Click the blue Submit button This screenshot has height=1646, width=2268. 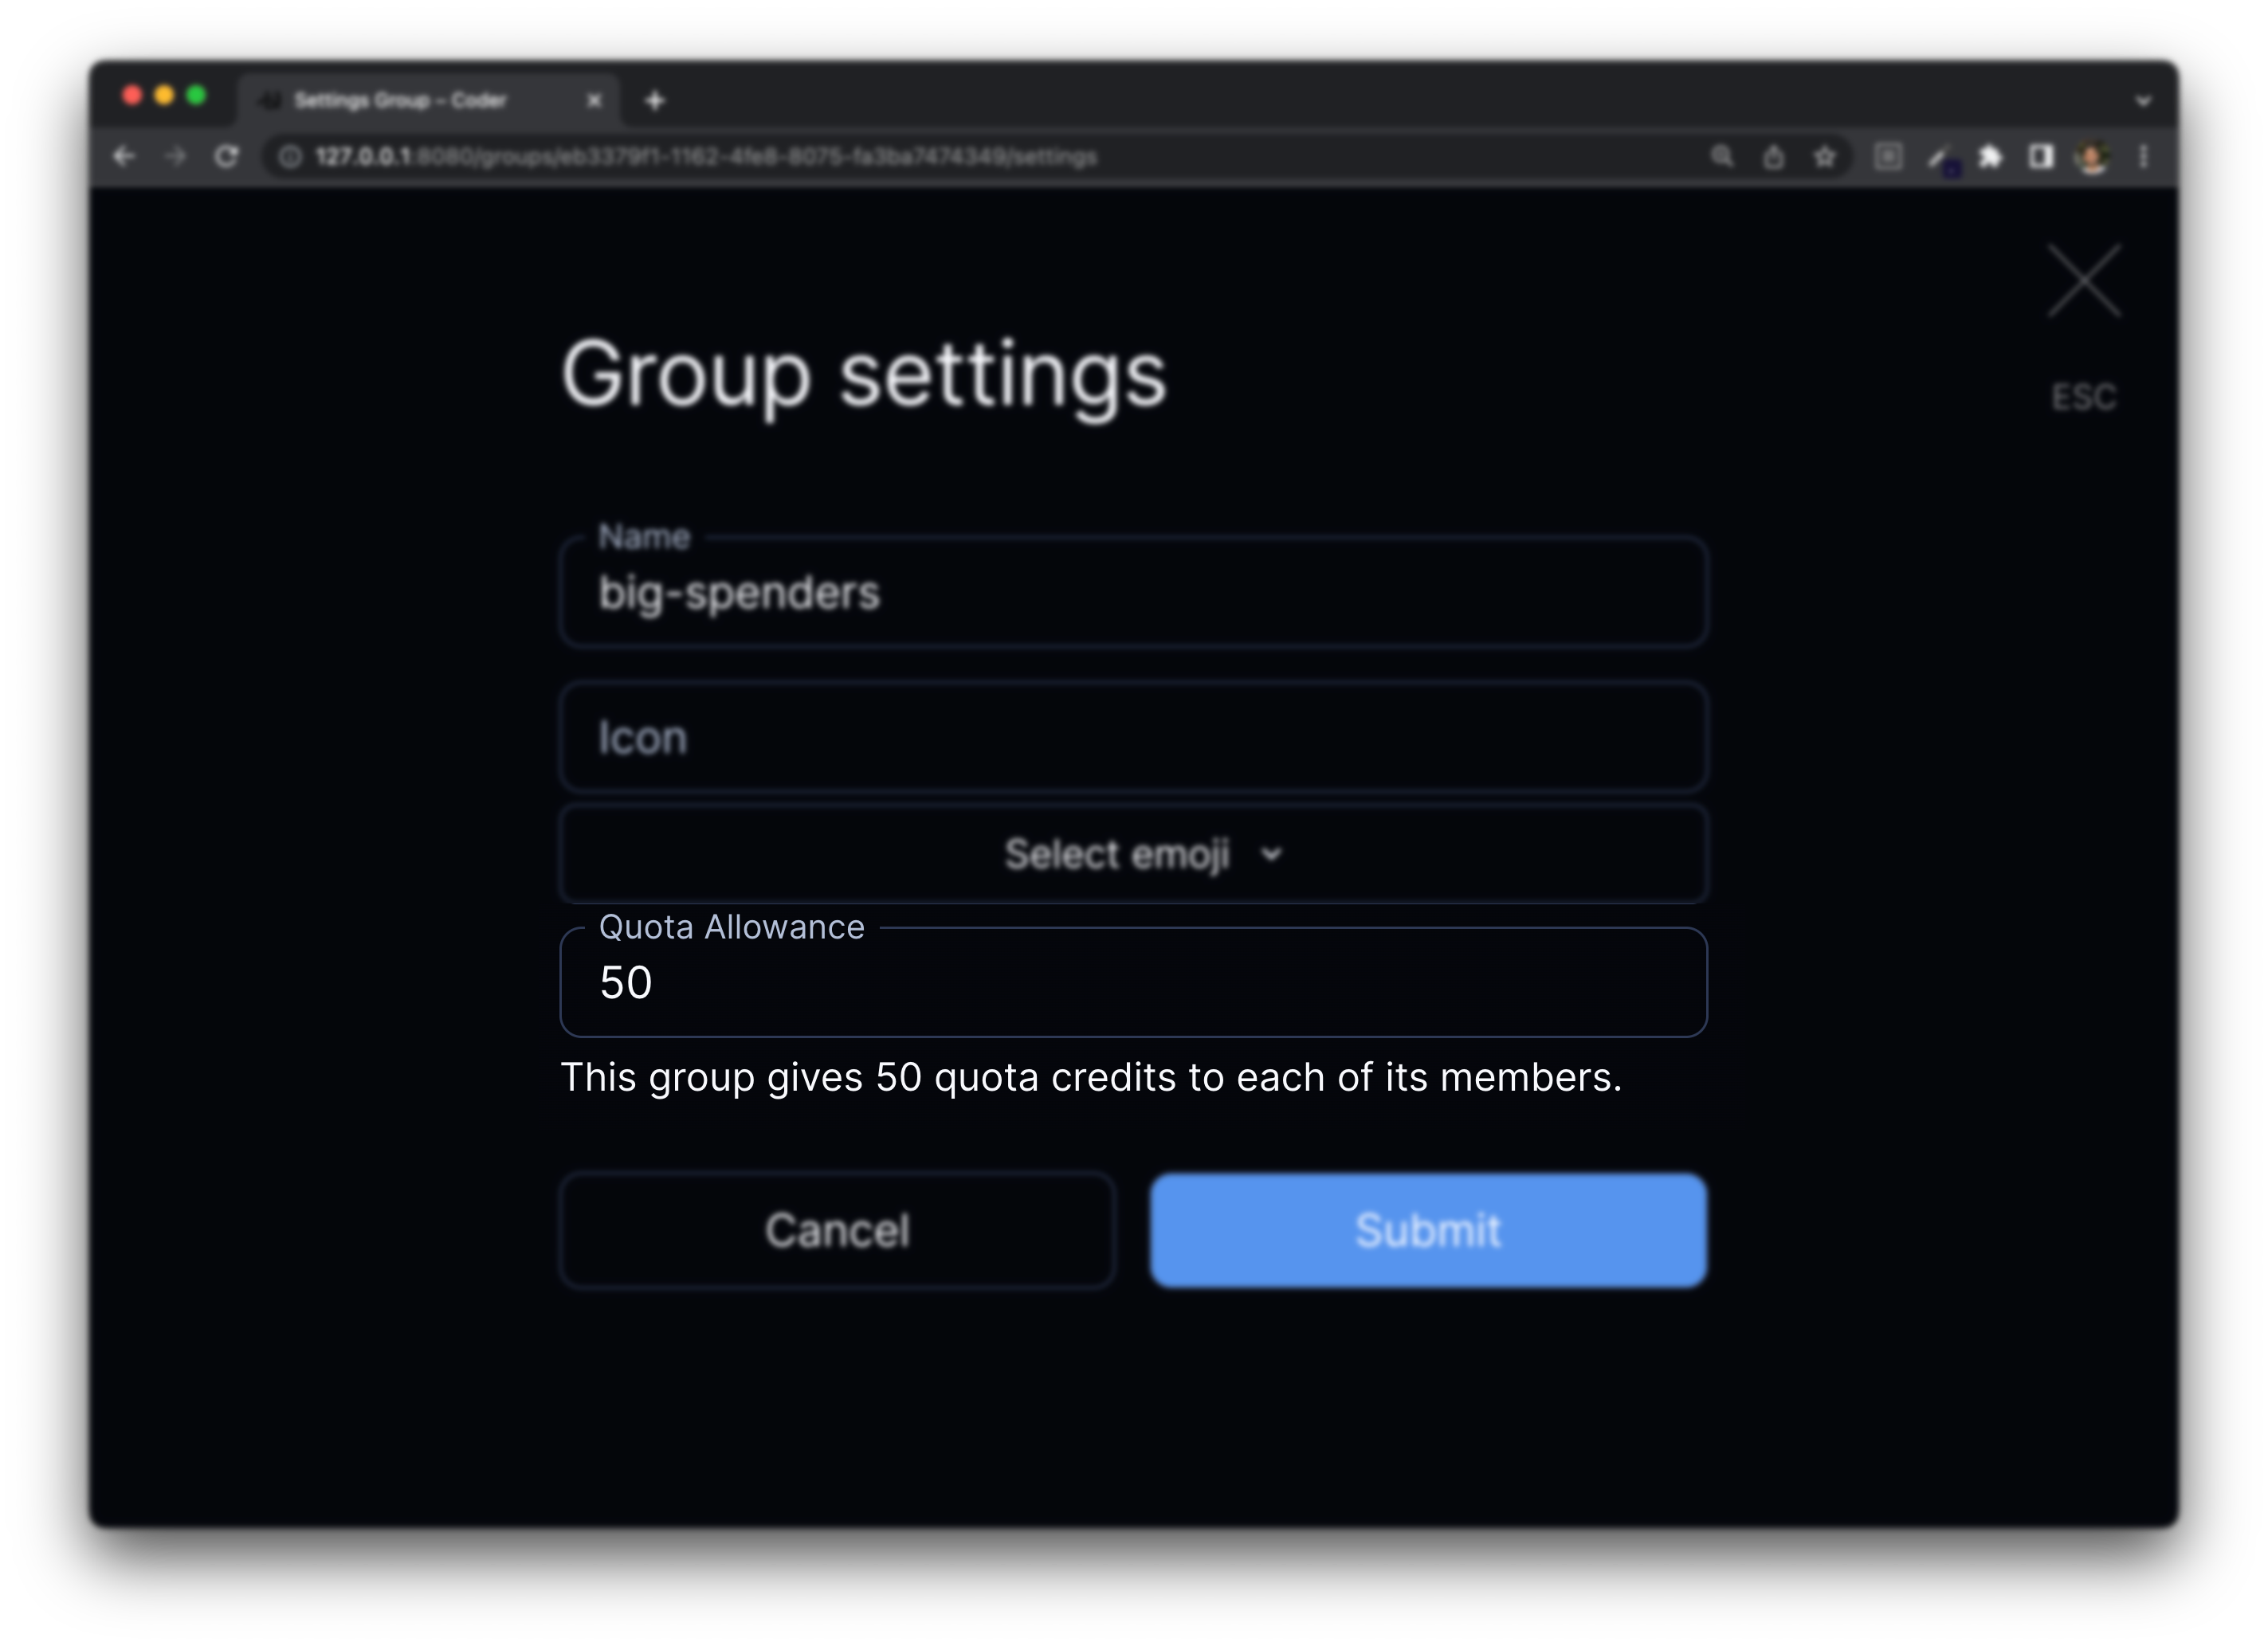point(1427,1230)
